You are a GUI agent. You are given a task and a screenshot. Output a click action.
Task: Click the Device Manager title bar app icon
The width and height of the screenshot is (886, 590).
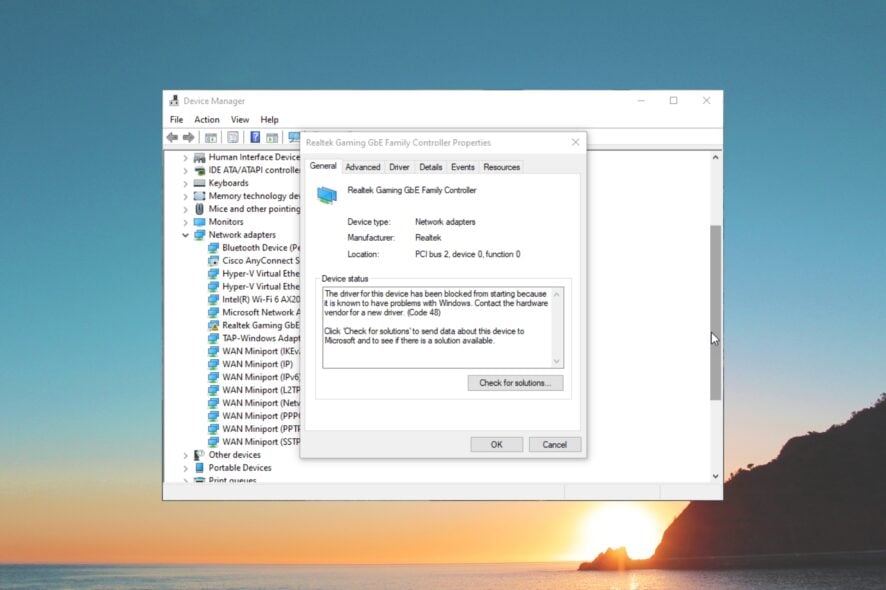(174, 101)
